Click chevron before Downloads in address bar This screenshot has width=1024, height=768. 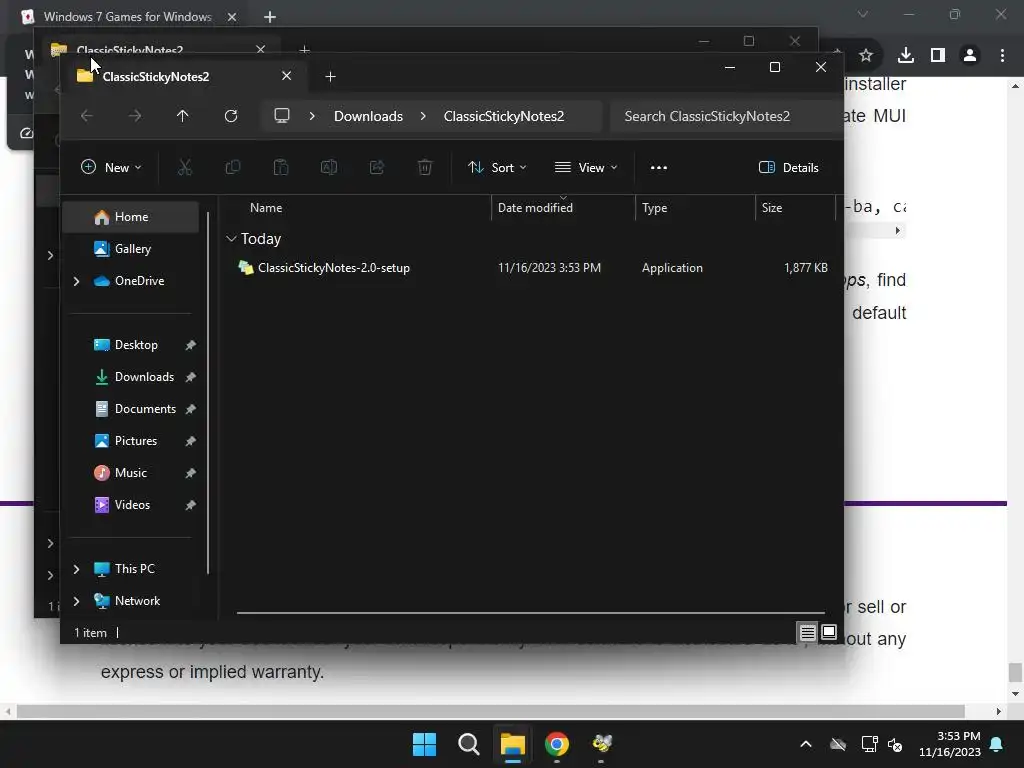(x=312, y=116)
